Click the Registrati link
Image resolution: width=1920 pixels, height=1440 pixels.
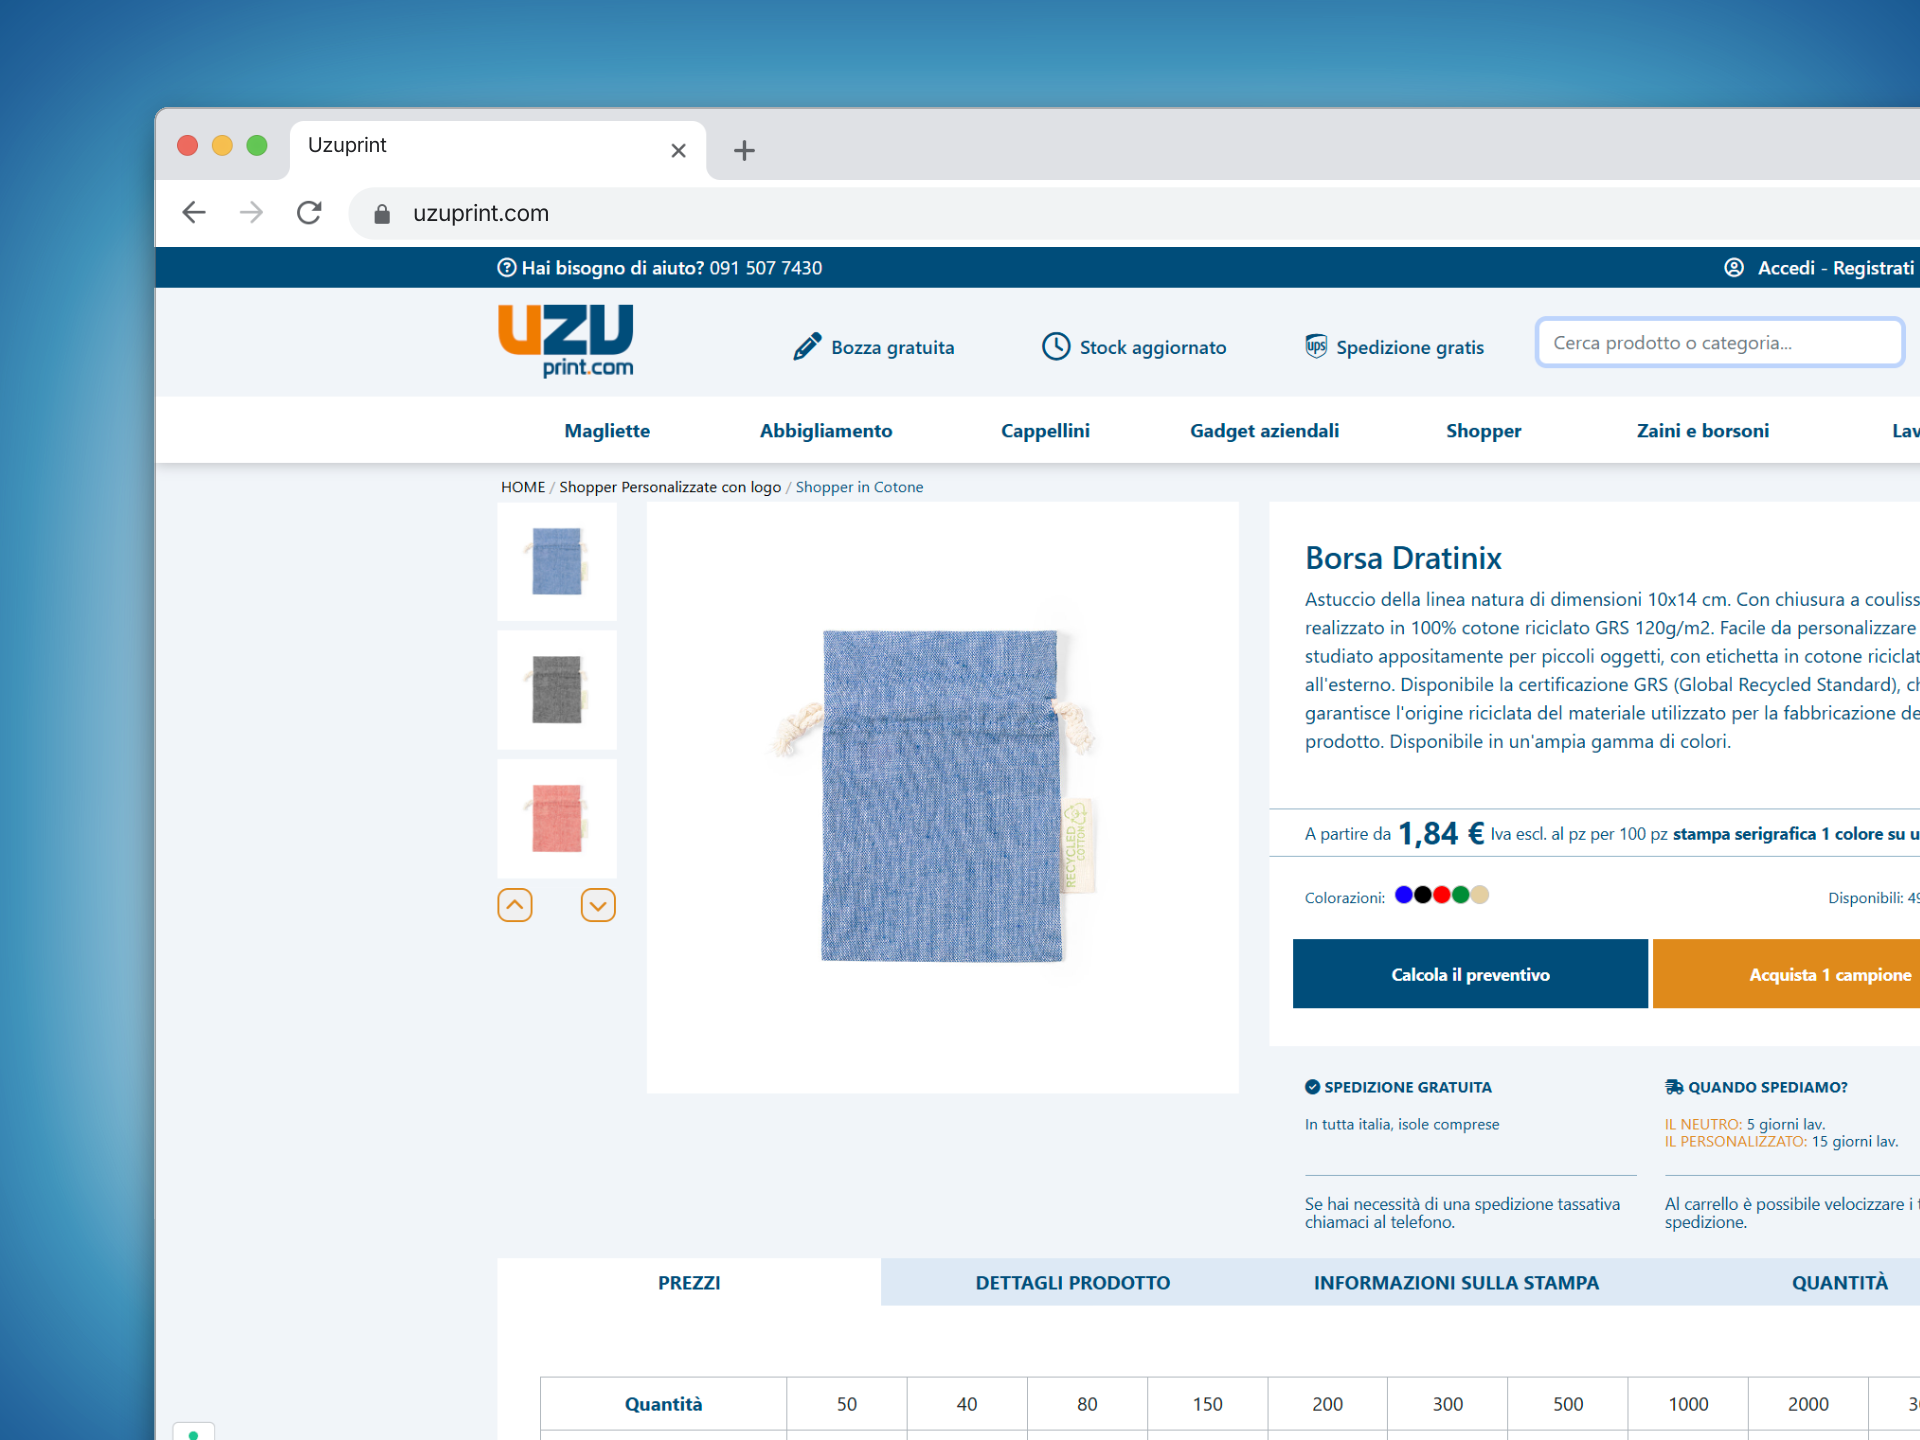pos(1873,268)
